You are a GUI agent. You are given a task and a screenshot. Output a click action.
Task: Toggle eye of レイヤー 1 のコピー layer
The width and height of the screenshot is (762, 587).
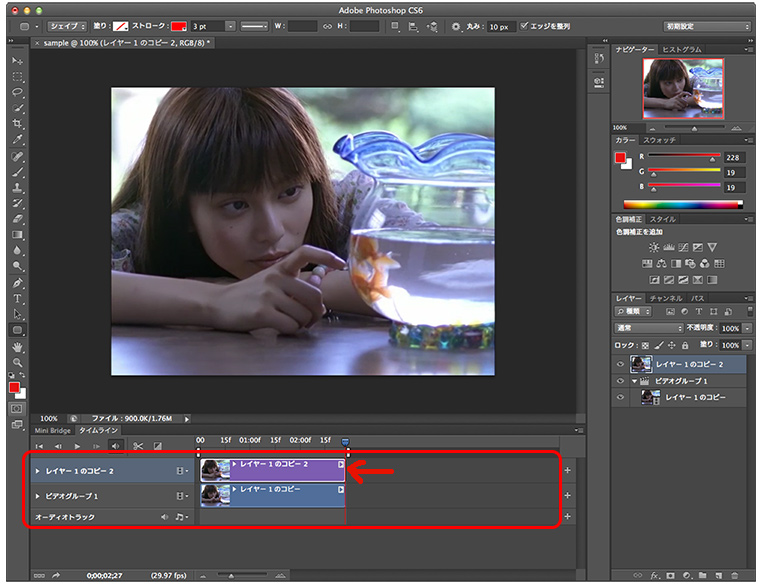pyautogui.click(x=620, y=397)
